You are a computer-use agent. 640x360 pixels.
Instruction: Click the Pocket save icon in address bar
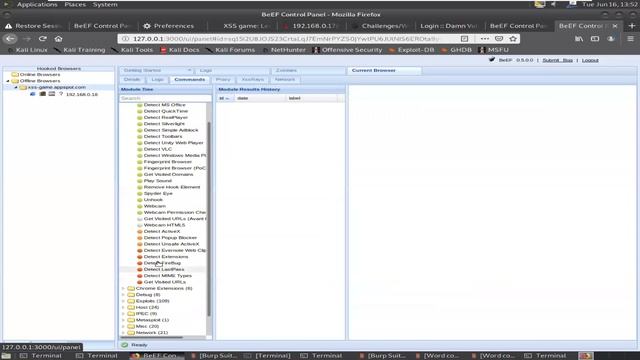click(499, 38)
